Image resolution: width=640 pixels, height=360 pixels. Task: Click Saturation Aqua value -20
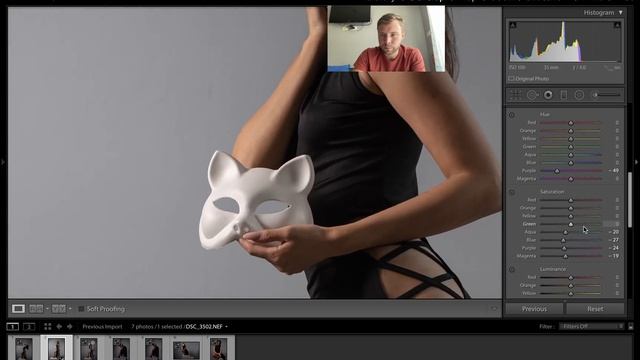pyautogui.click(x=613, y=232)
